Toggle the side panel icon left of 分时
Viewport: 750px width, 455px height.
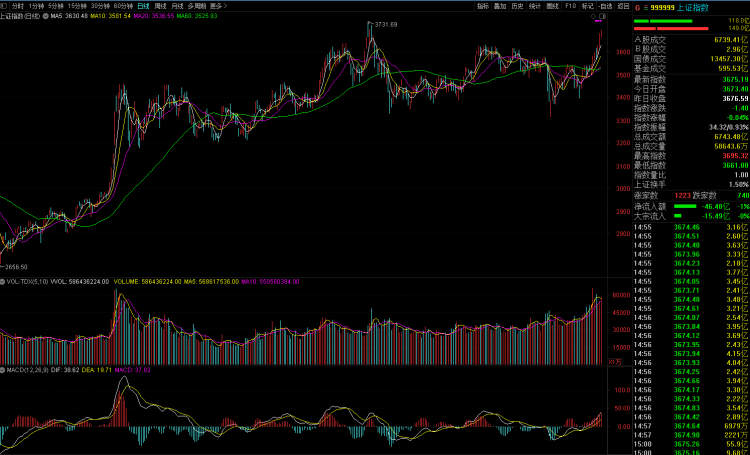pyautogui.click(x=4, y=6)
